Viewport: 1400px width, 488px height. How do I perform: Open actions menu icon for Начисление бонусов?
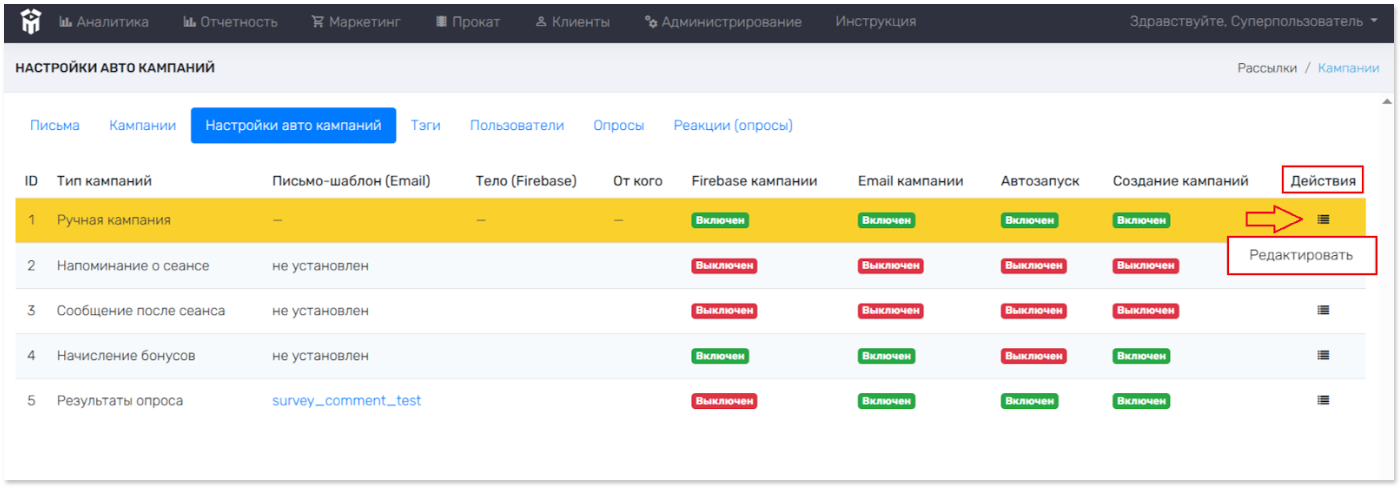click(x=1323, y=355)
